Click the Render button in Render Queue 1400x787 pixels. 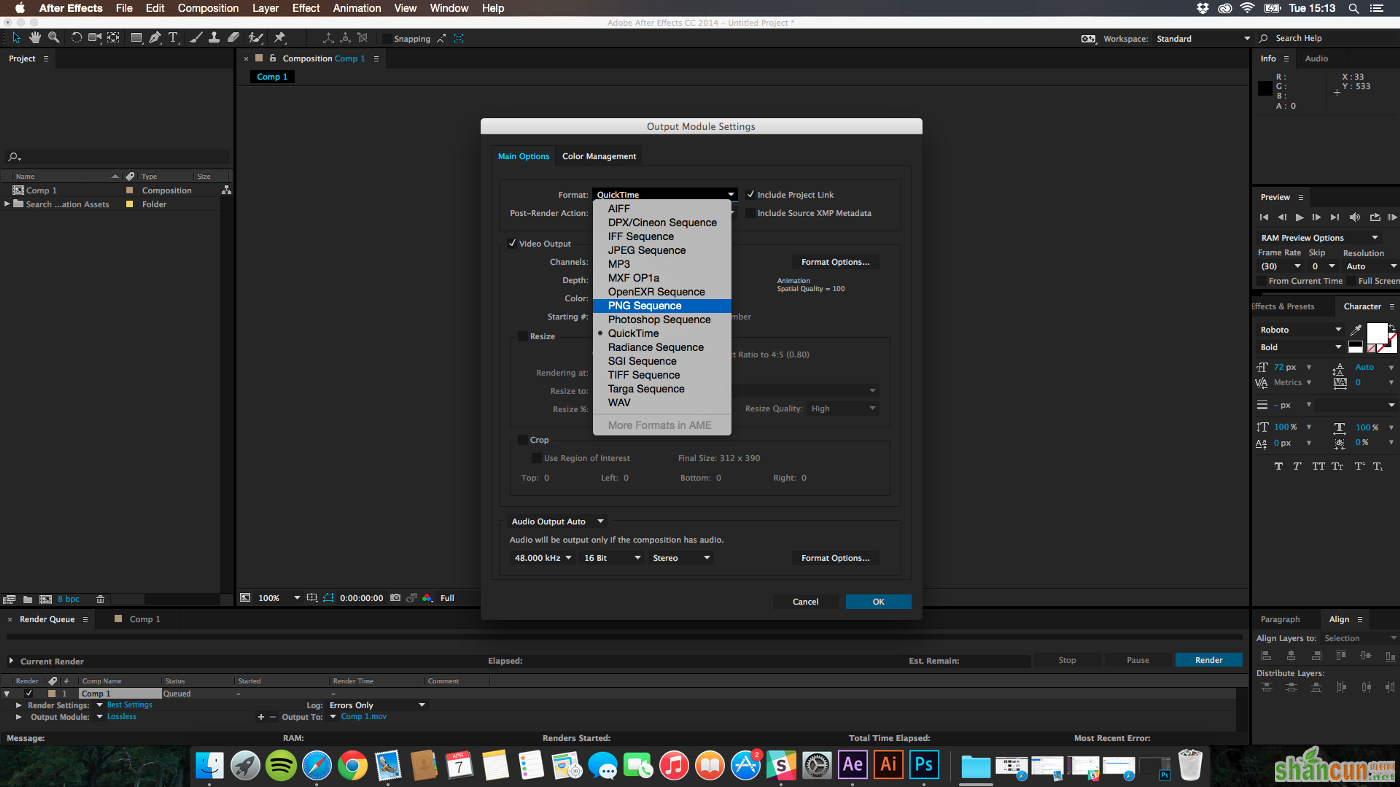click(1208, 660)
